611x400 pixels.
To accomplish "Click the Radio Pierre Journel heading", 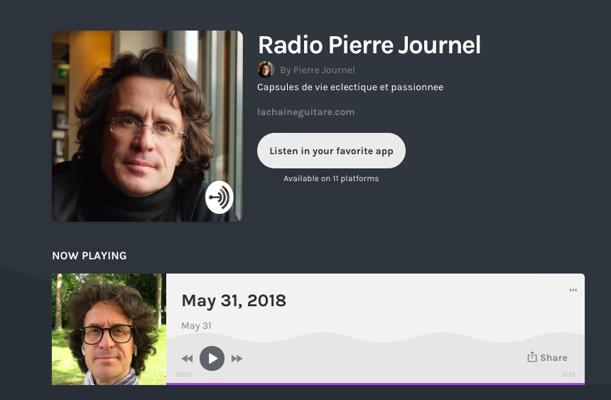I will point(369,45).
